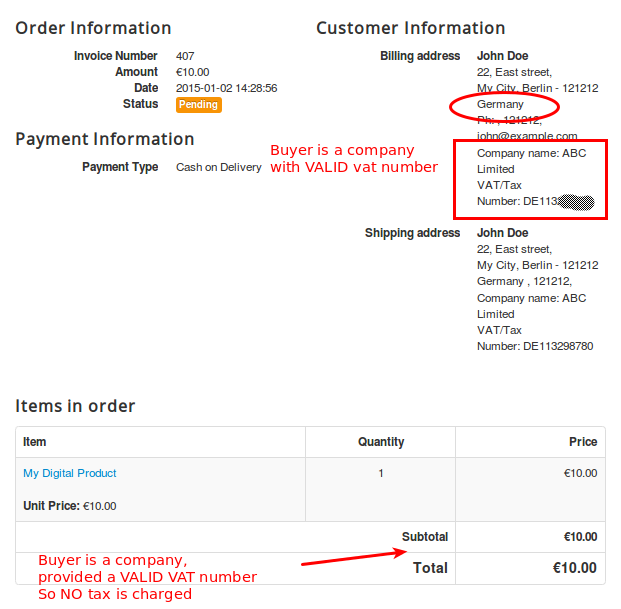This screenshot has height=609, width=621.
Task: Click the Quantity column header
Action: click(x=380, y=442)
